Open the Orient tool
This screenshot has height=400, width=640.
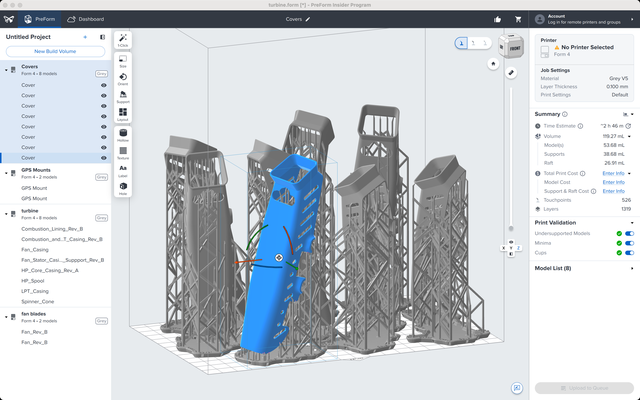(123, 79)
